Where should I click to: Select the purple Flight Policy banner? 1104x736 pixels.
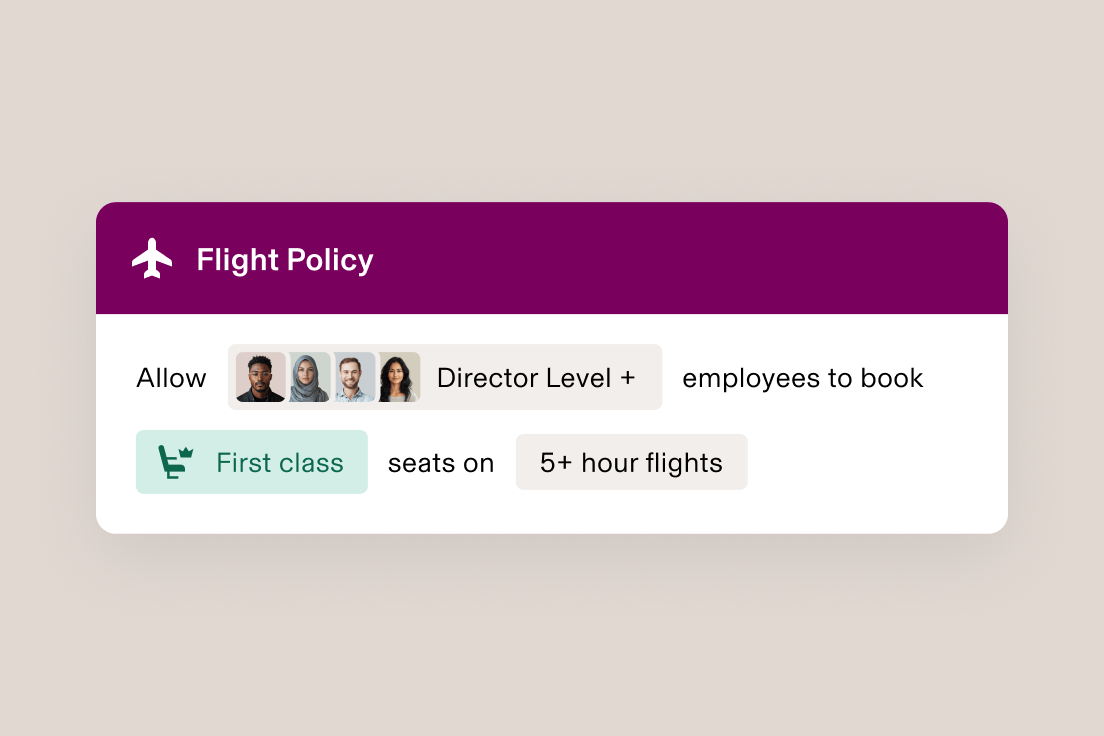tap(552, 257)
